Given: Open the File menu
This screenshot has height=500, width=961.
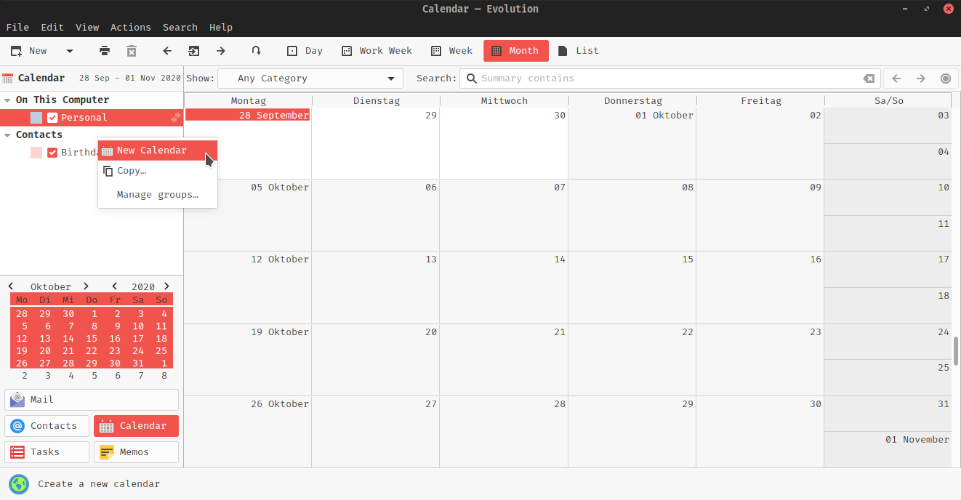Looking at the screenshot, I should pos(17,28).
